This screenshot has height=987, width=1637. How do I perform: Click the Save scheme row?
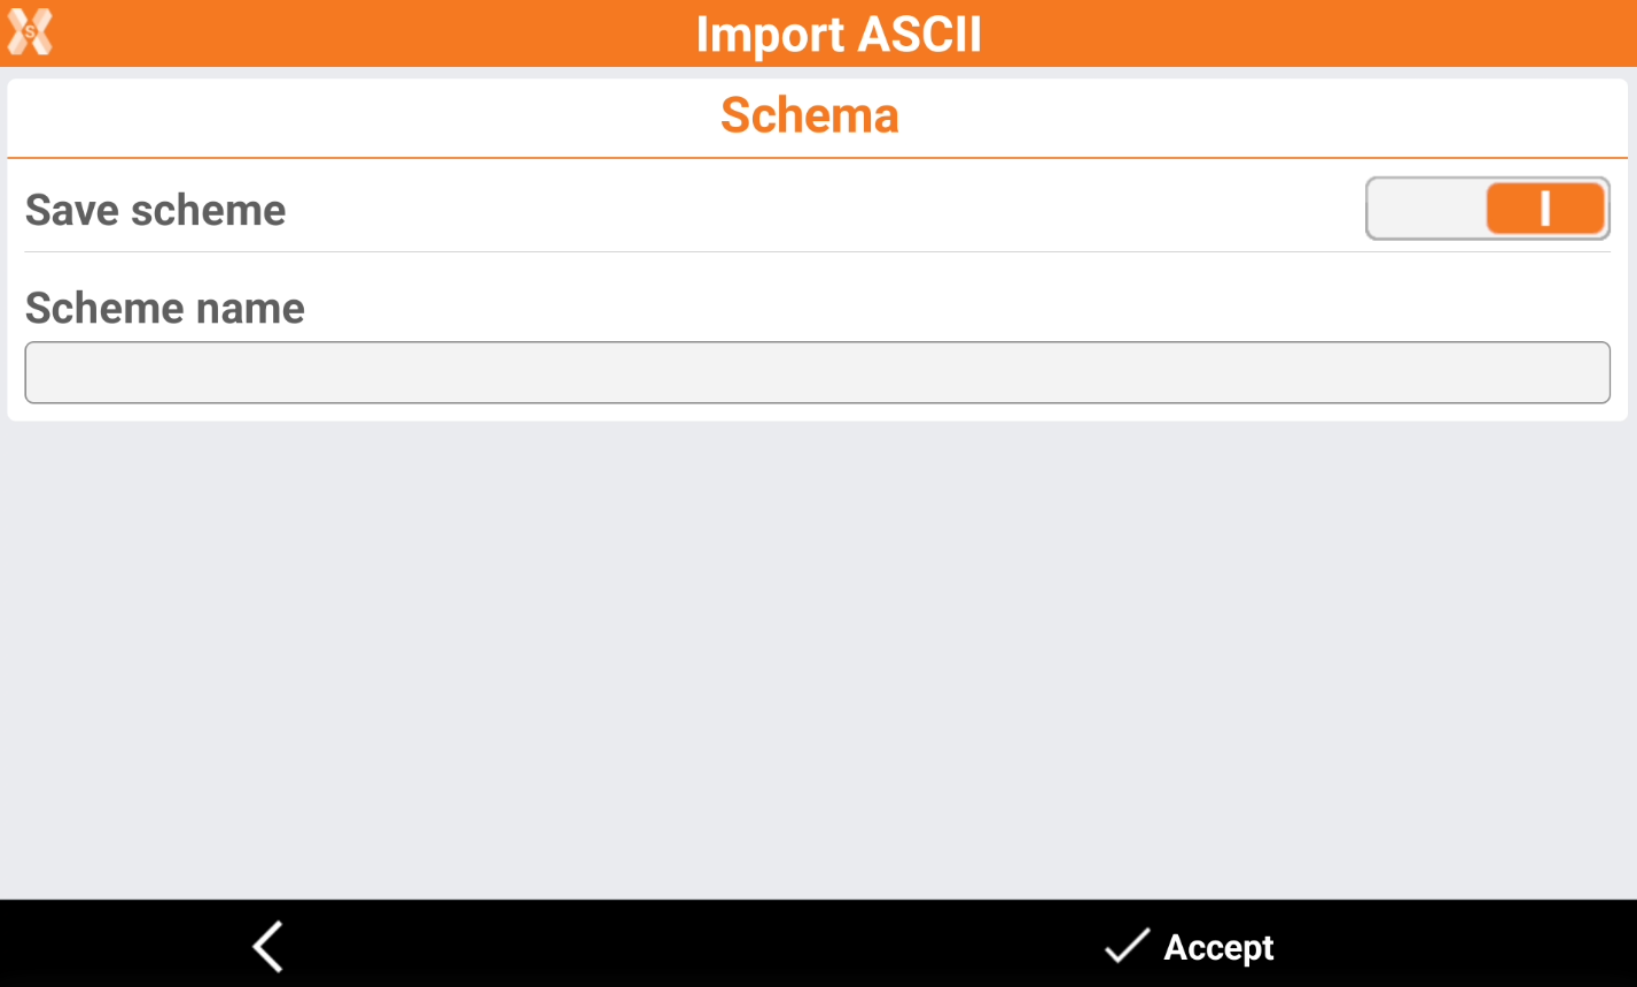(x=800, y=210)
